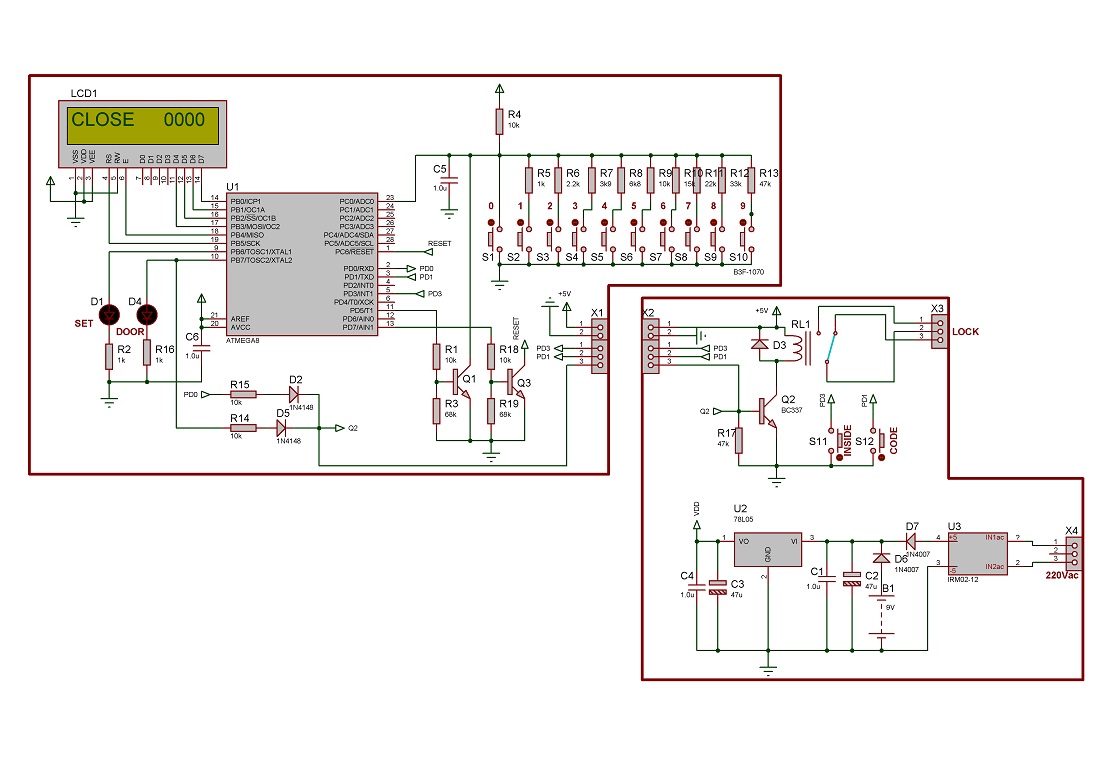Click the PD7/AIN1 pin label
The height and width of the screenshot is (764, 1100).
point(358,328)
